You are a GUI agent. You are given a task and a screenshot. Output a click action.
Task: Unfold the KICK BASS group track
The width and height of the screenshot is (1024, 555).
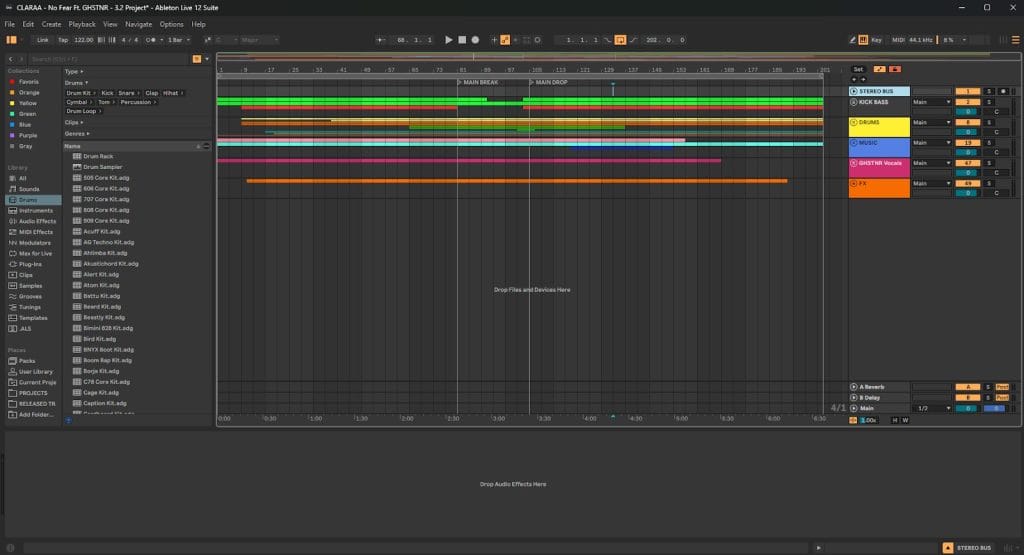tap(854, 102)
